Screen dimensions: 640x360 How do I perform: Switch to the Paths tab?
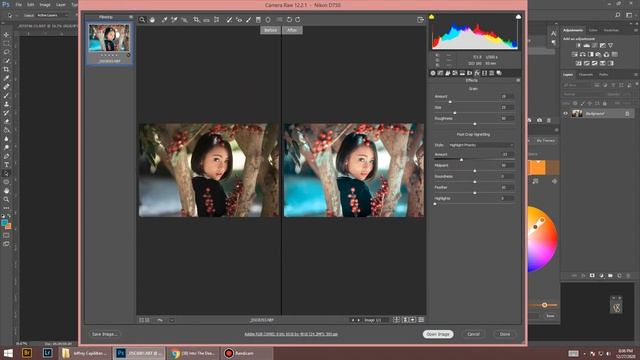click(604, 75)
